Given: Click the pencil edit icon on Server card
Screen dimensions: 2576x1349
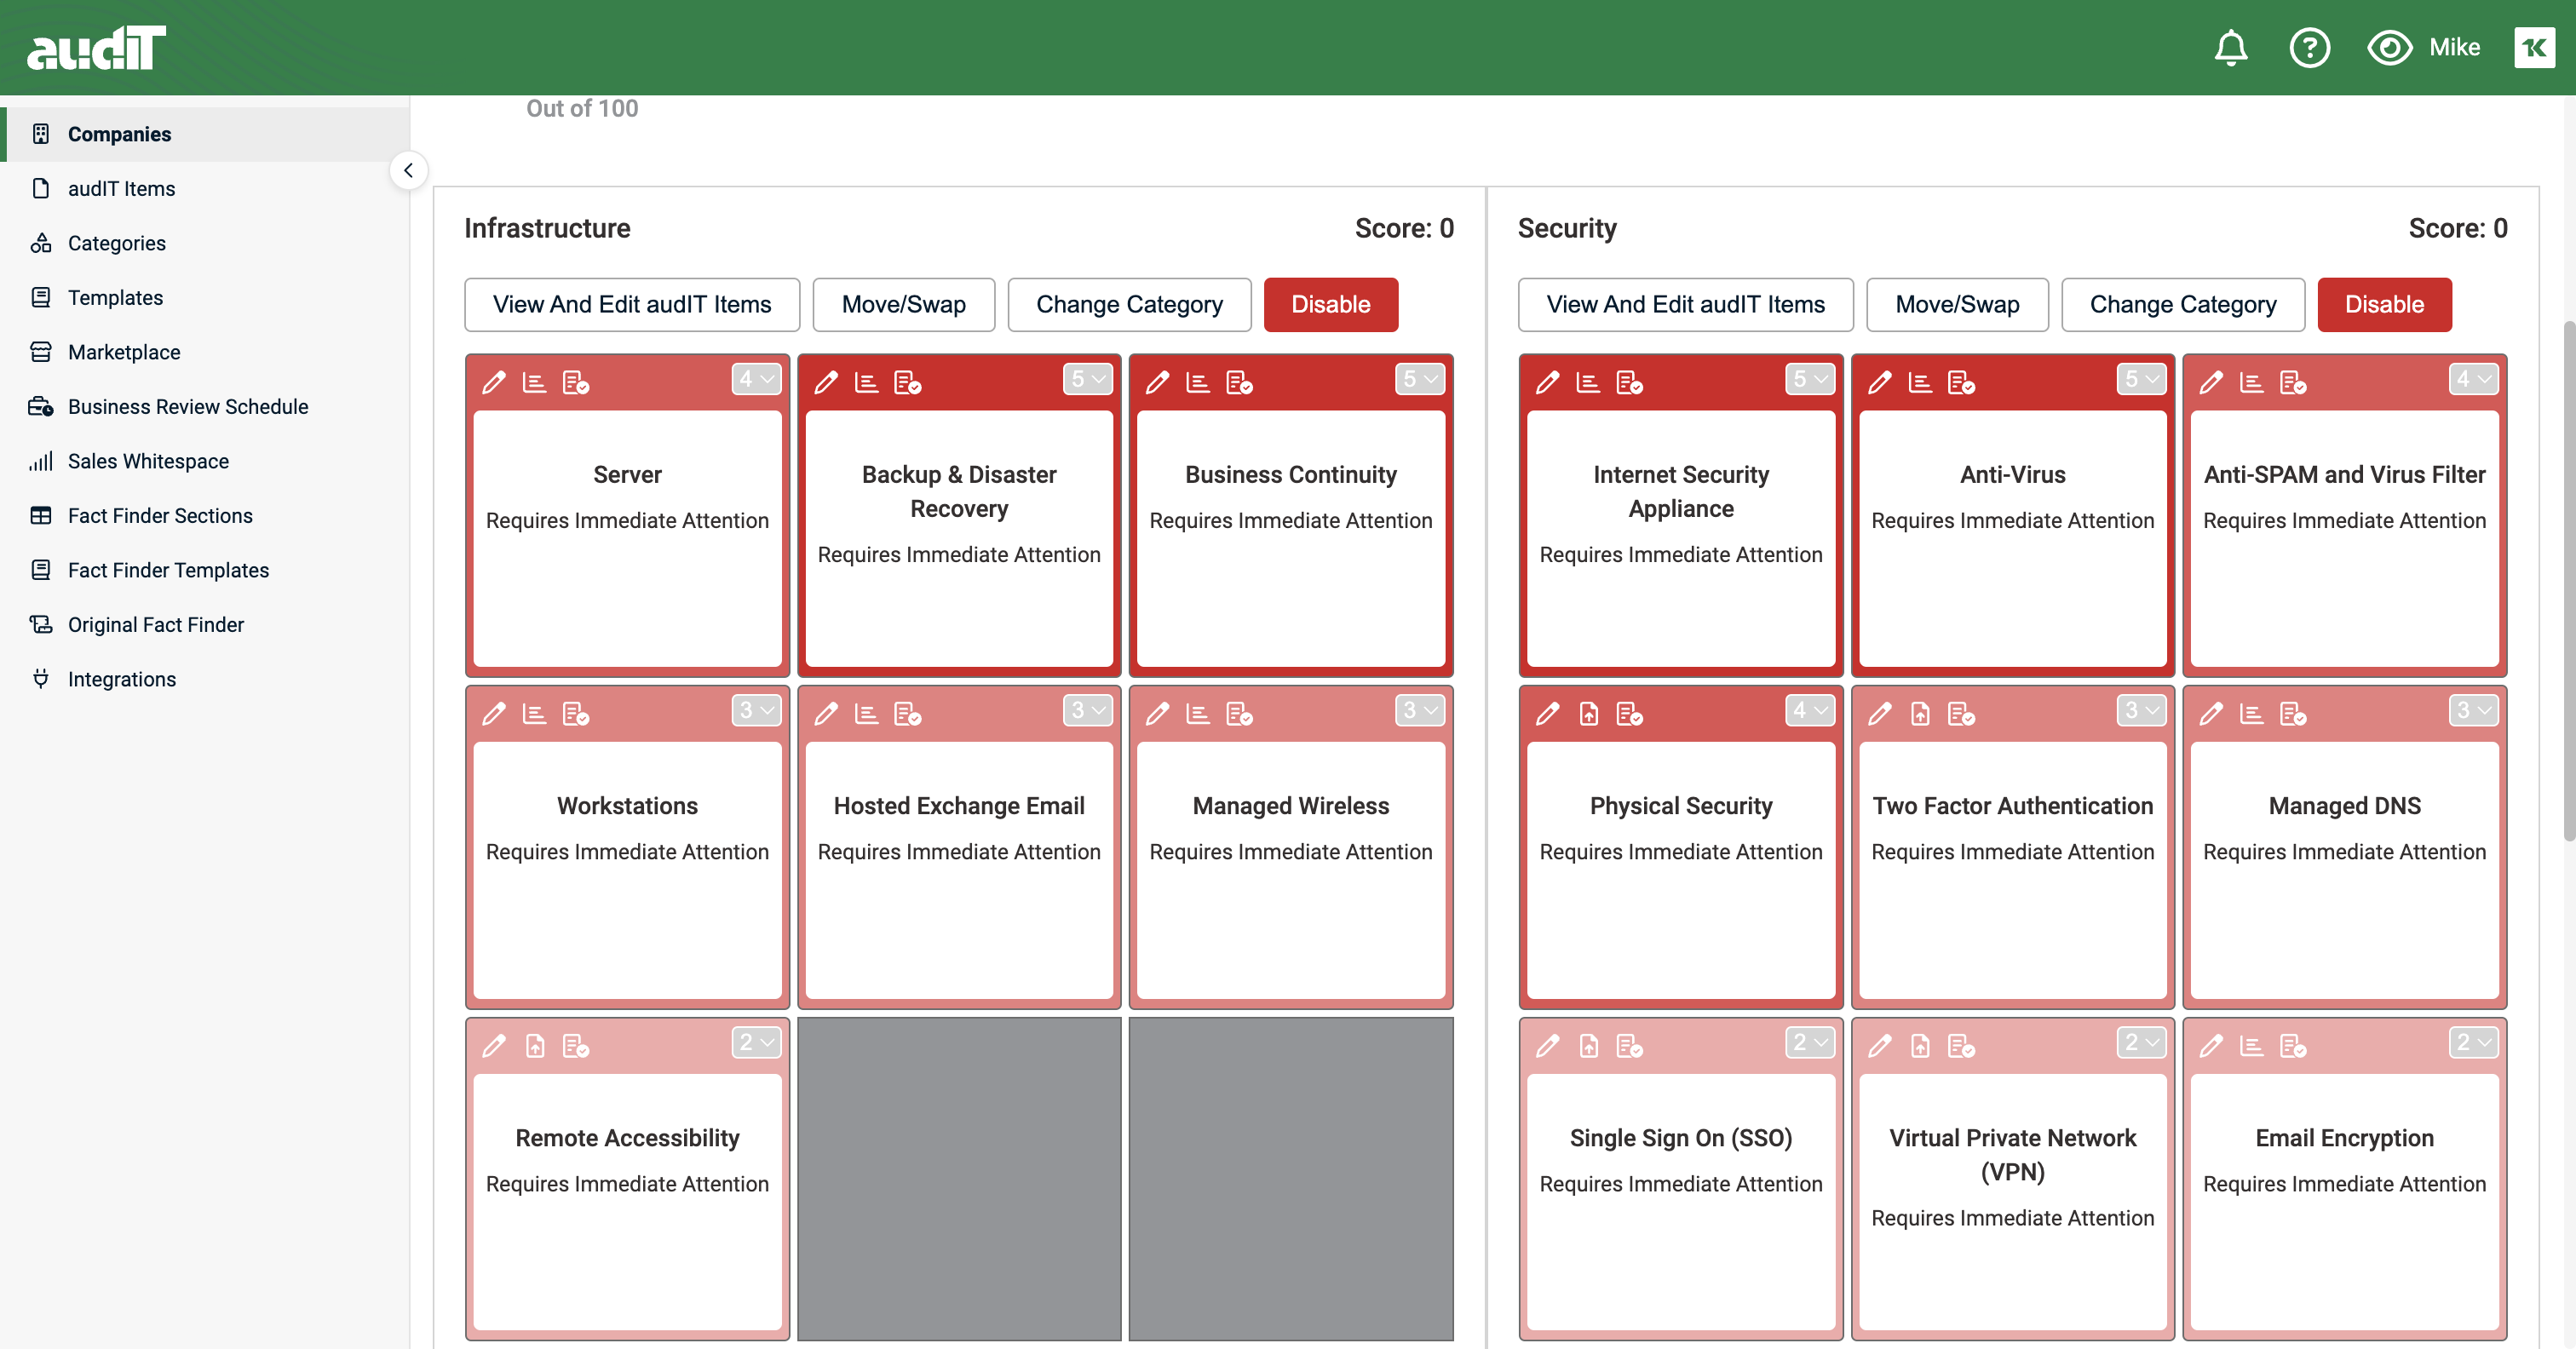Looking at the screenshot, I should (494, 382).
